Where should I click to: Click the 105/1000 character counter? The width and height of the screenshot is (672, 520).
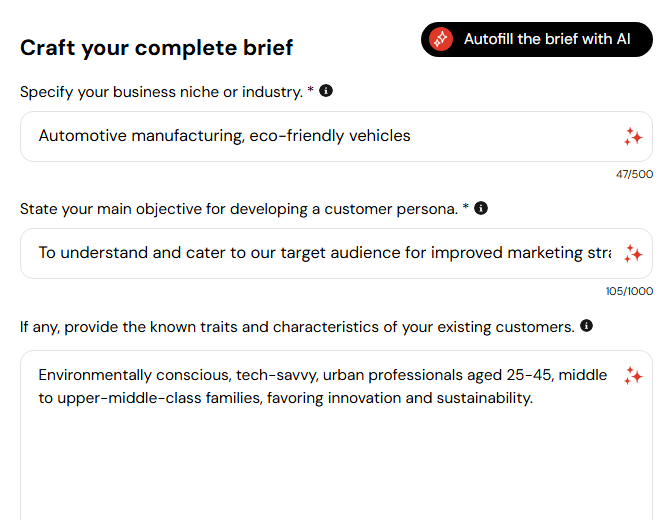629,291
